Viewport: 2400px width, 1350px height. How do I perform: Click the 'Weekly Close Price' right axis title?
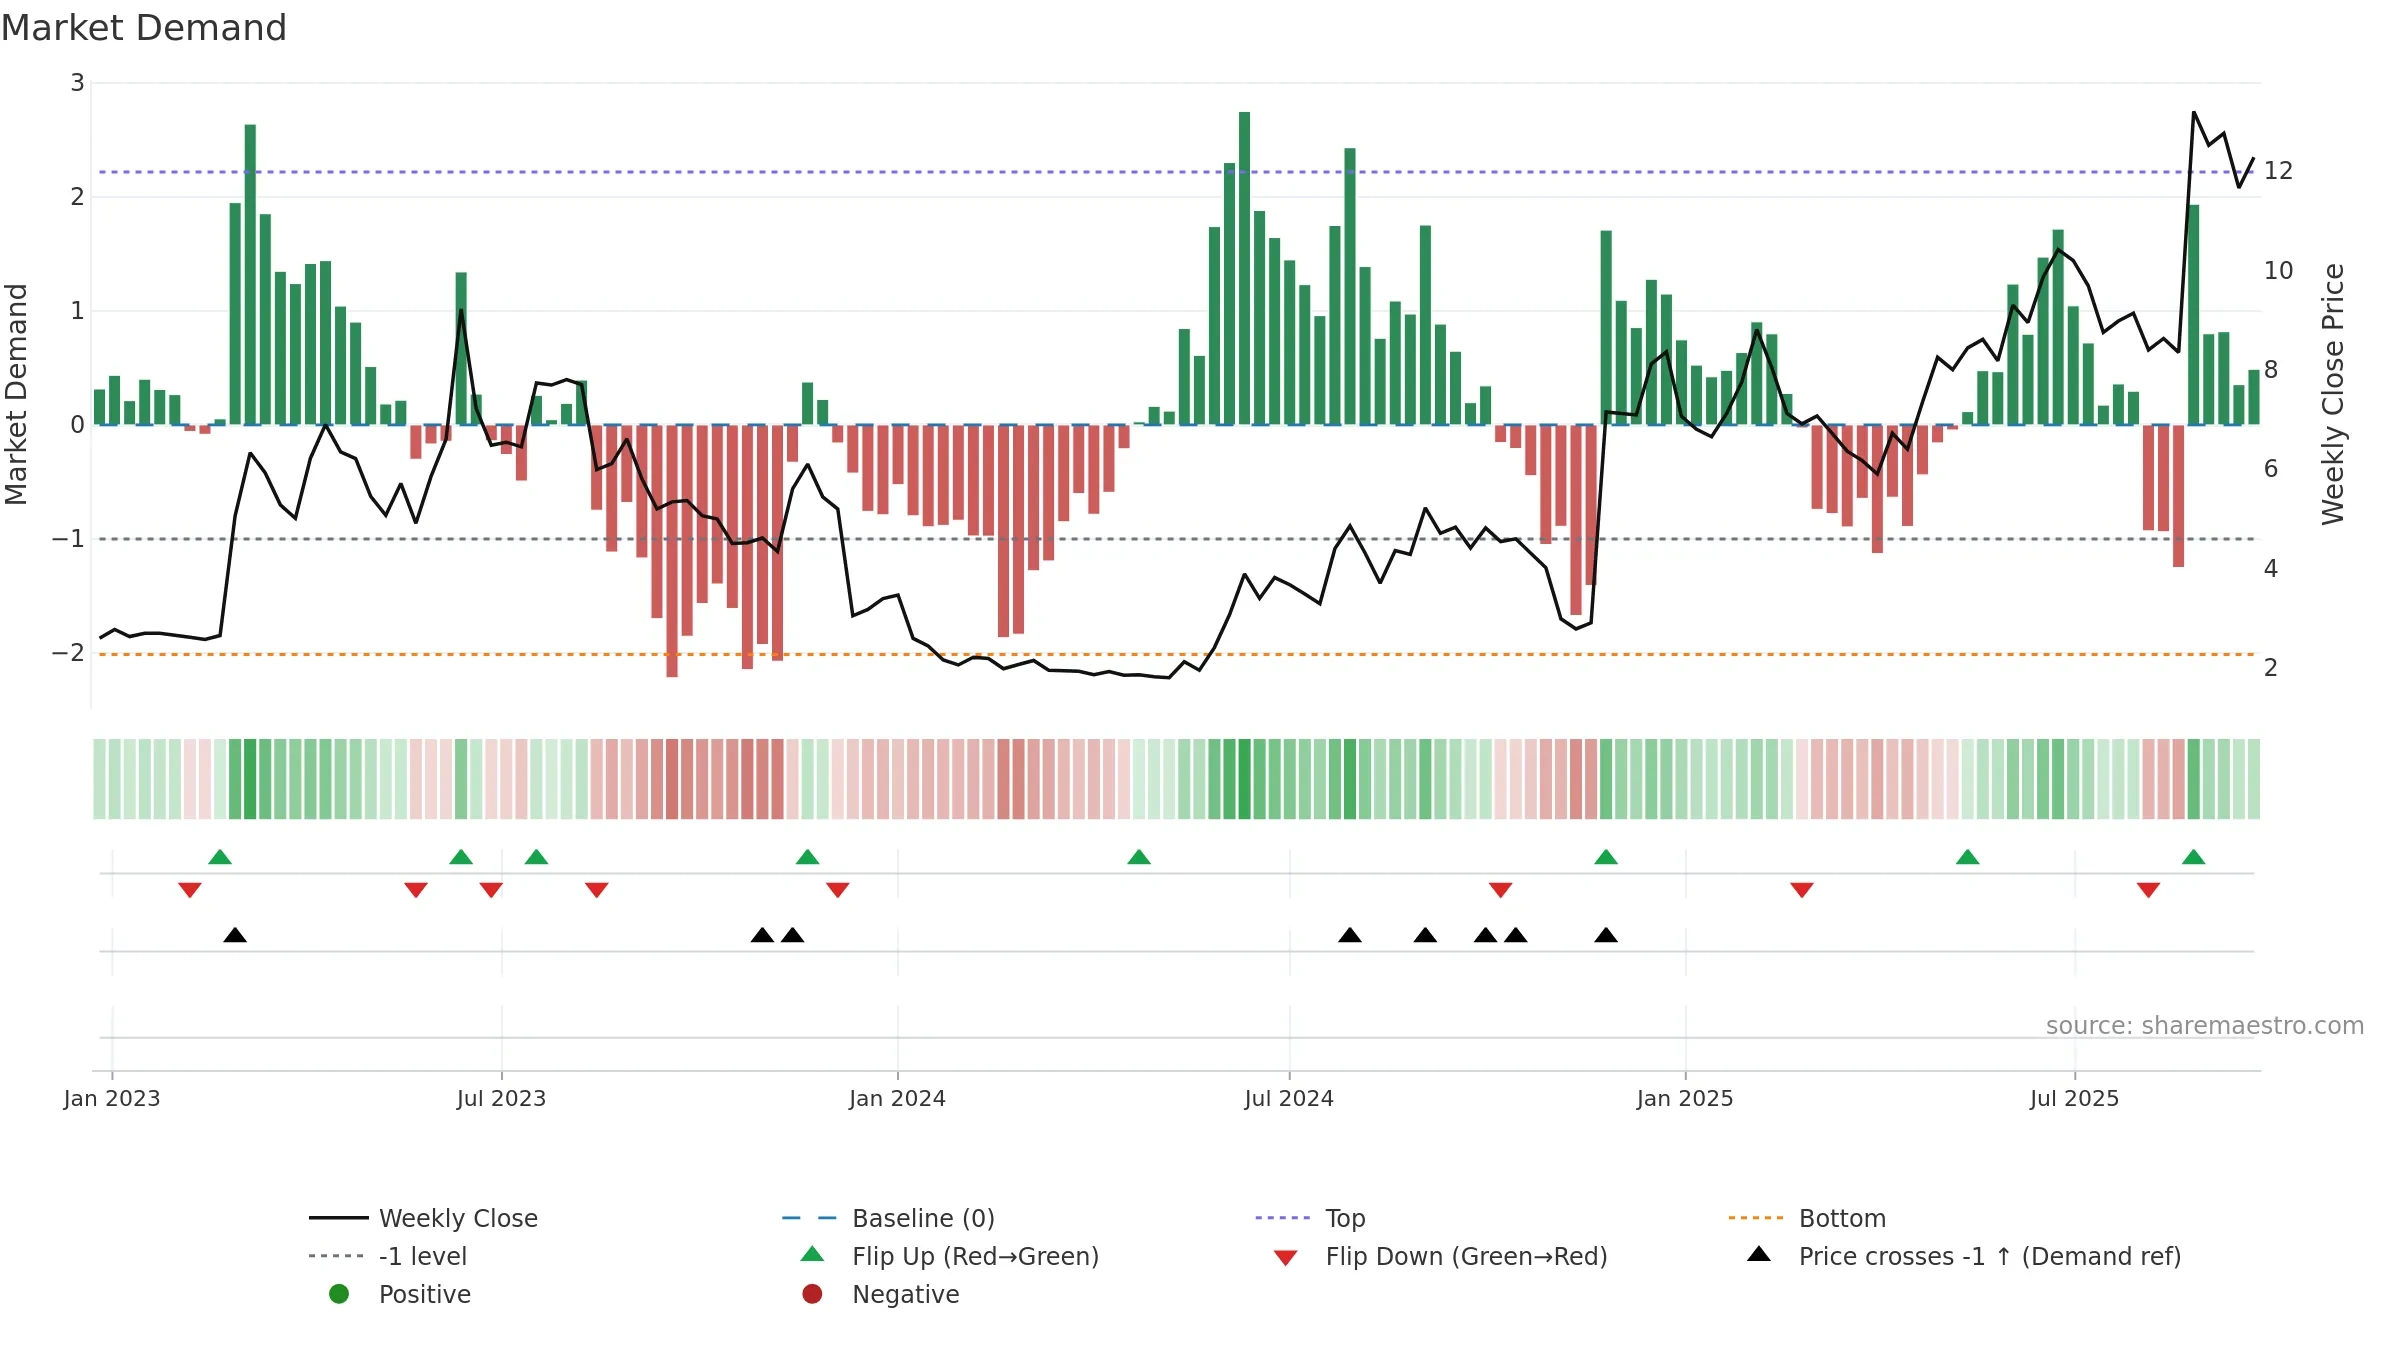click(2333, 394)
